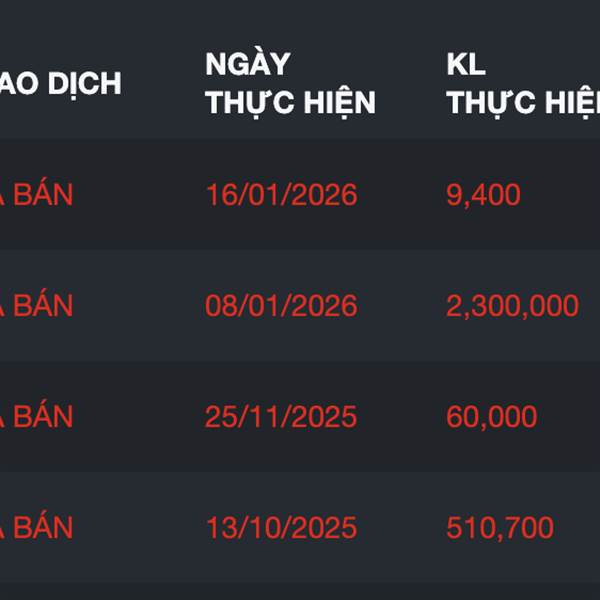
Task: Click the KL label in header
Action: pyautogui.click(x=465, y=64)
